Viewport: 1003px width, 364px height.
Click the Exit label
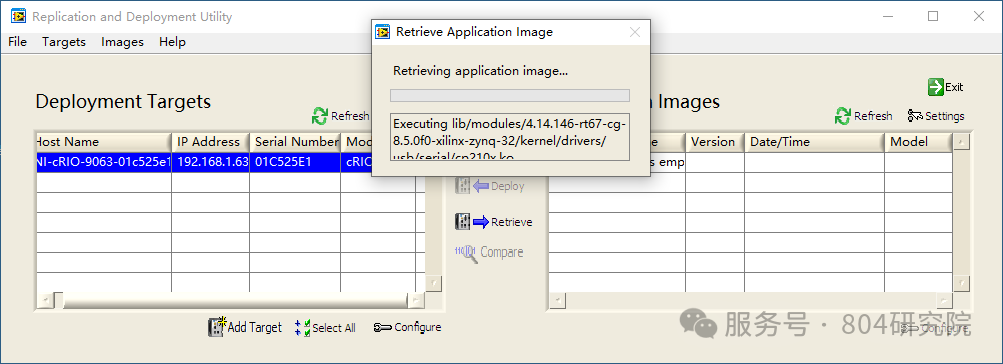click(954, 87)
